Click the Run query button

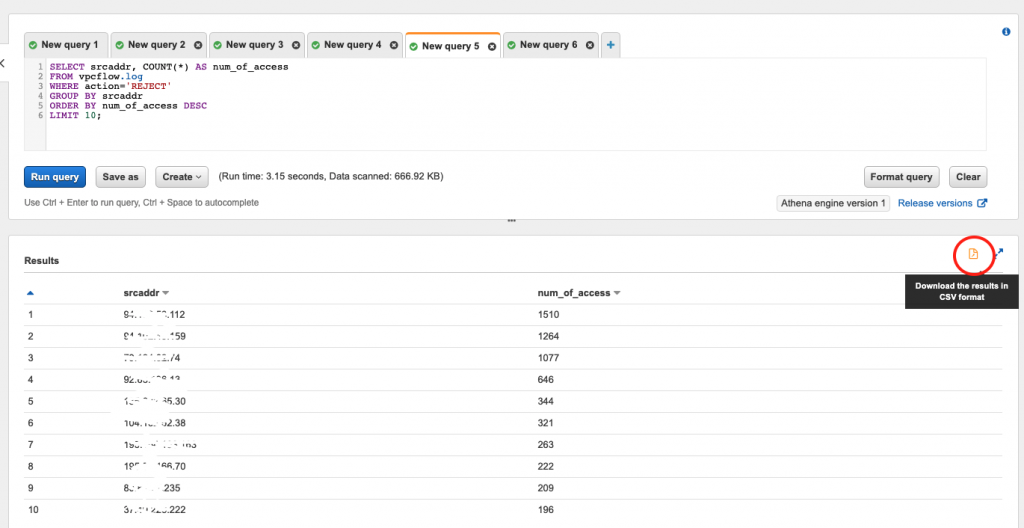[x=55, y=177]
